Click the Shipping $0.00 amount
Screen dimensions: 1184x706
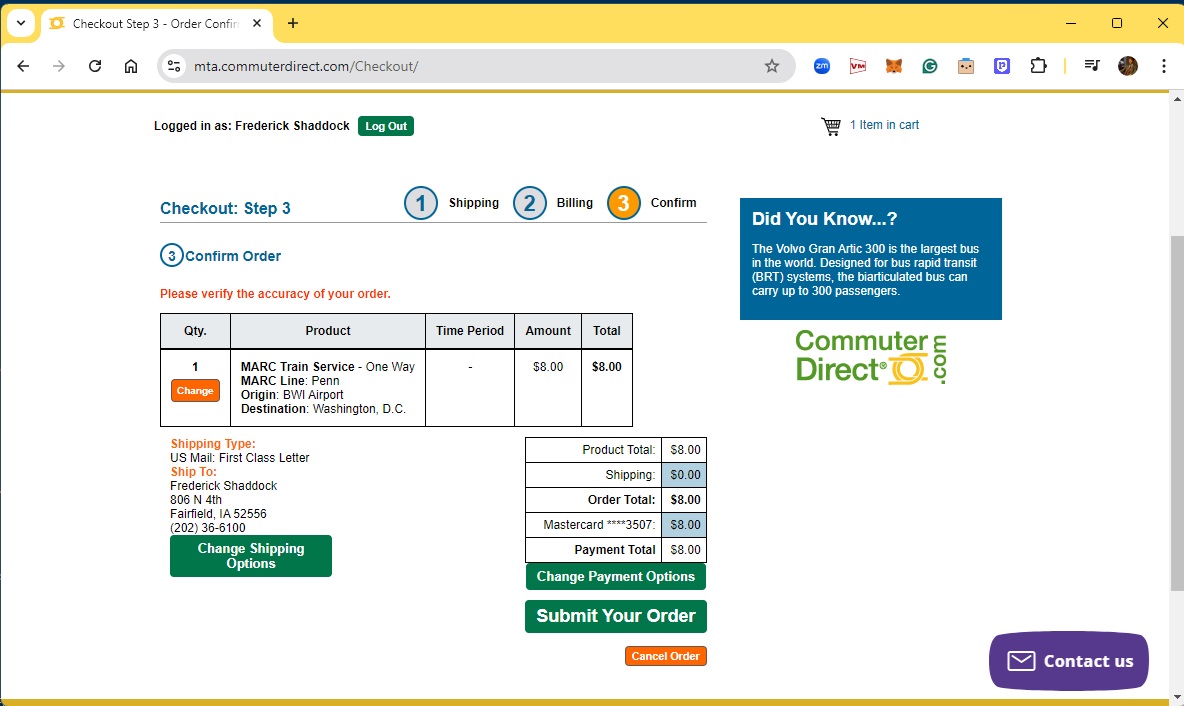pyautogui.click(x=685, y=475)
